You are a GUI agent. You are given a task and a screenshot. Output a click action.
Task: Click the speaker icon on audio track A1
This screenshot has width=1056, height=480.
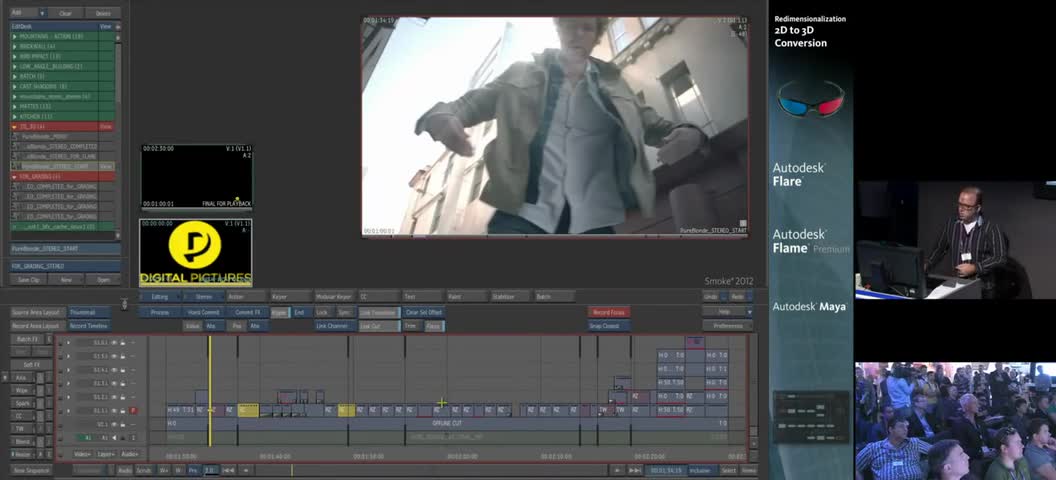pos(113,437)
